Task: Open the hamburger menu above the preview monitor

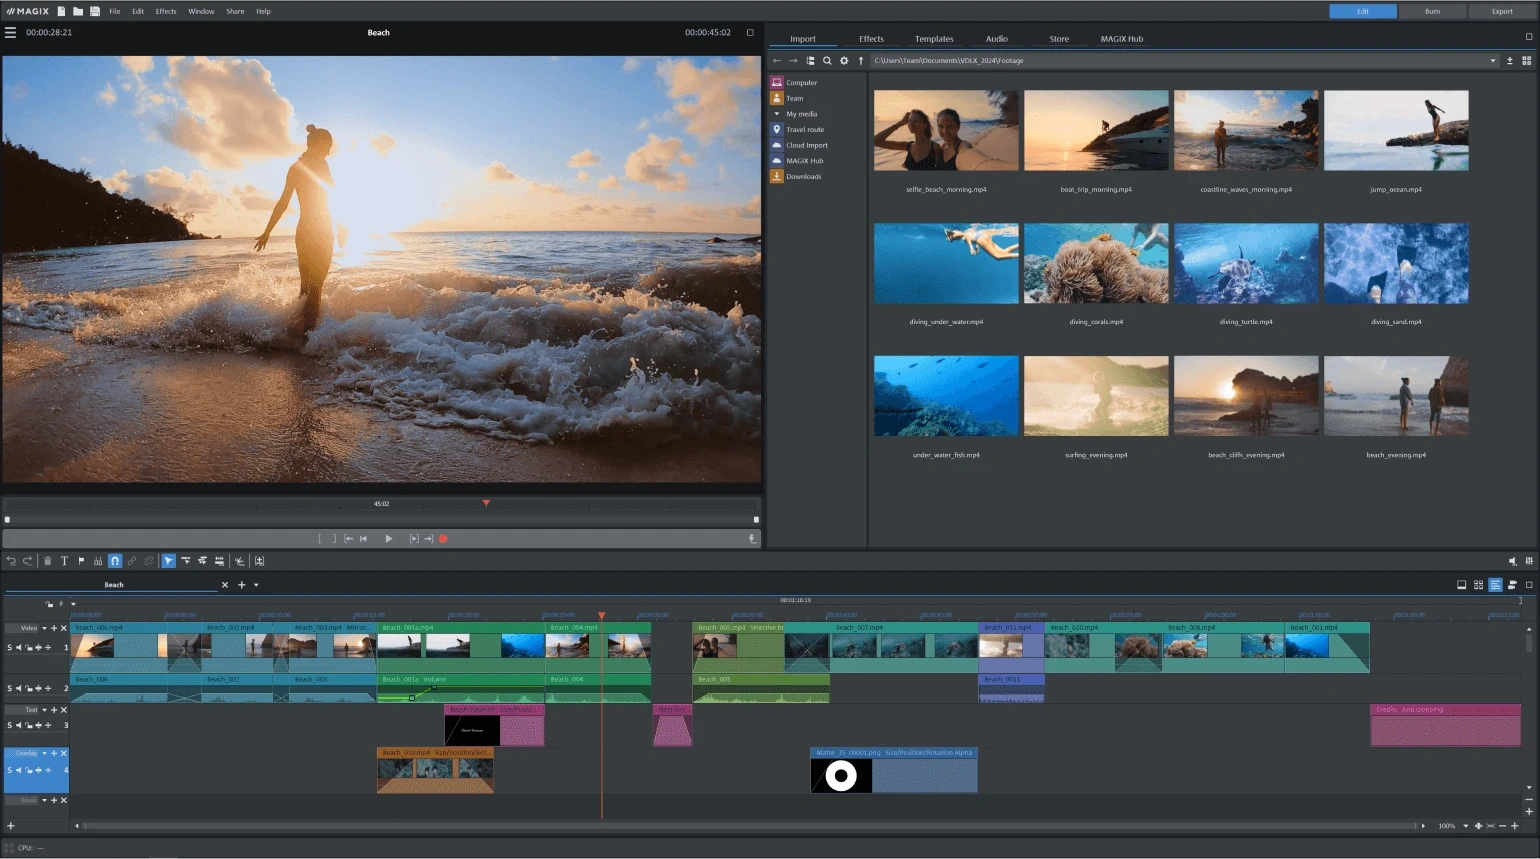Action: pyautogui.click(x=10, y=32)
